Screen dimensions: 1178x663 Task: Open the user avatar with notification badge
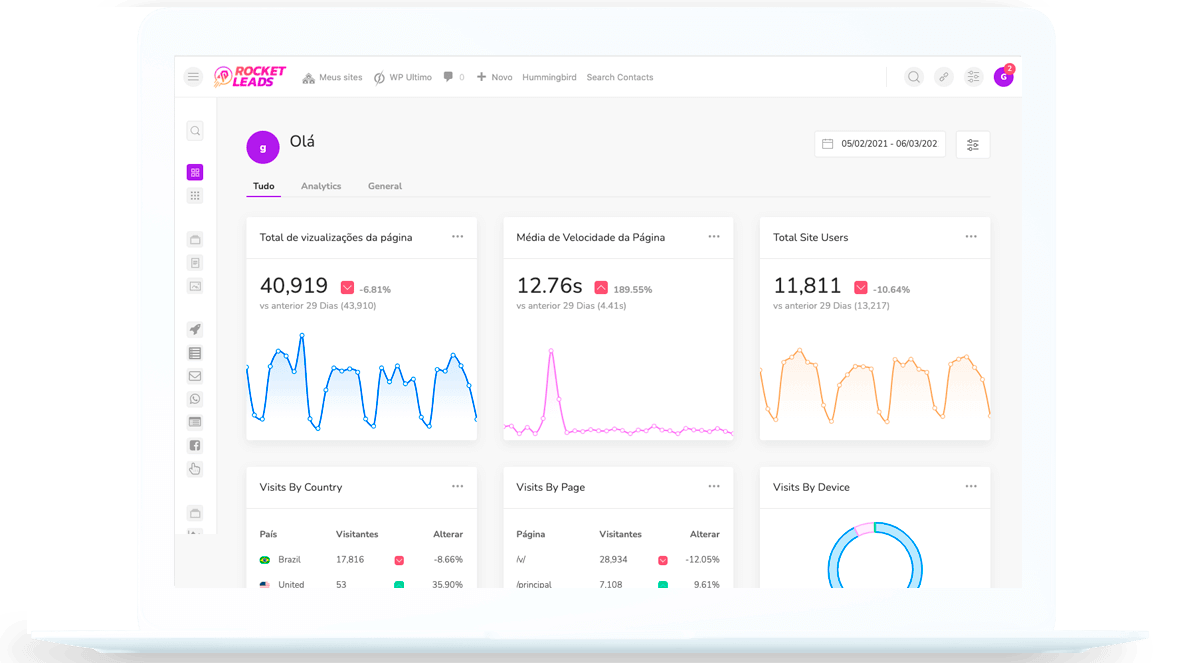[1003, 77]
